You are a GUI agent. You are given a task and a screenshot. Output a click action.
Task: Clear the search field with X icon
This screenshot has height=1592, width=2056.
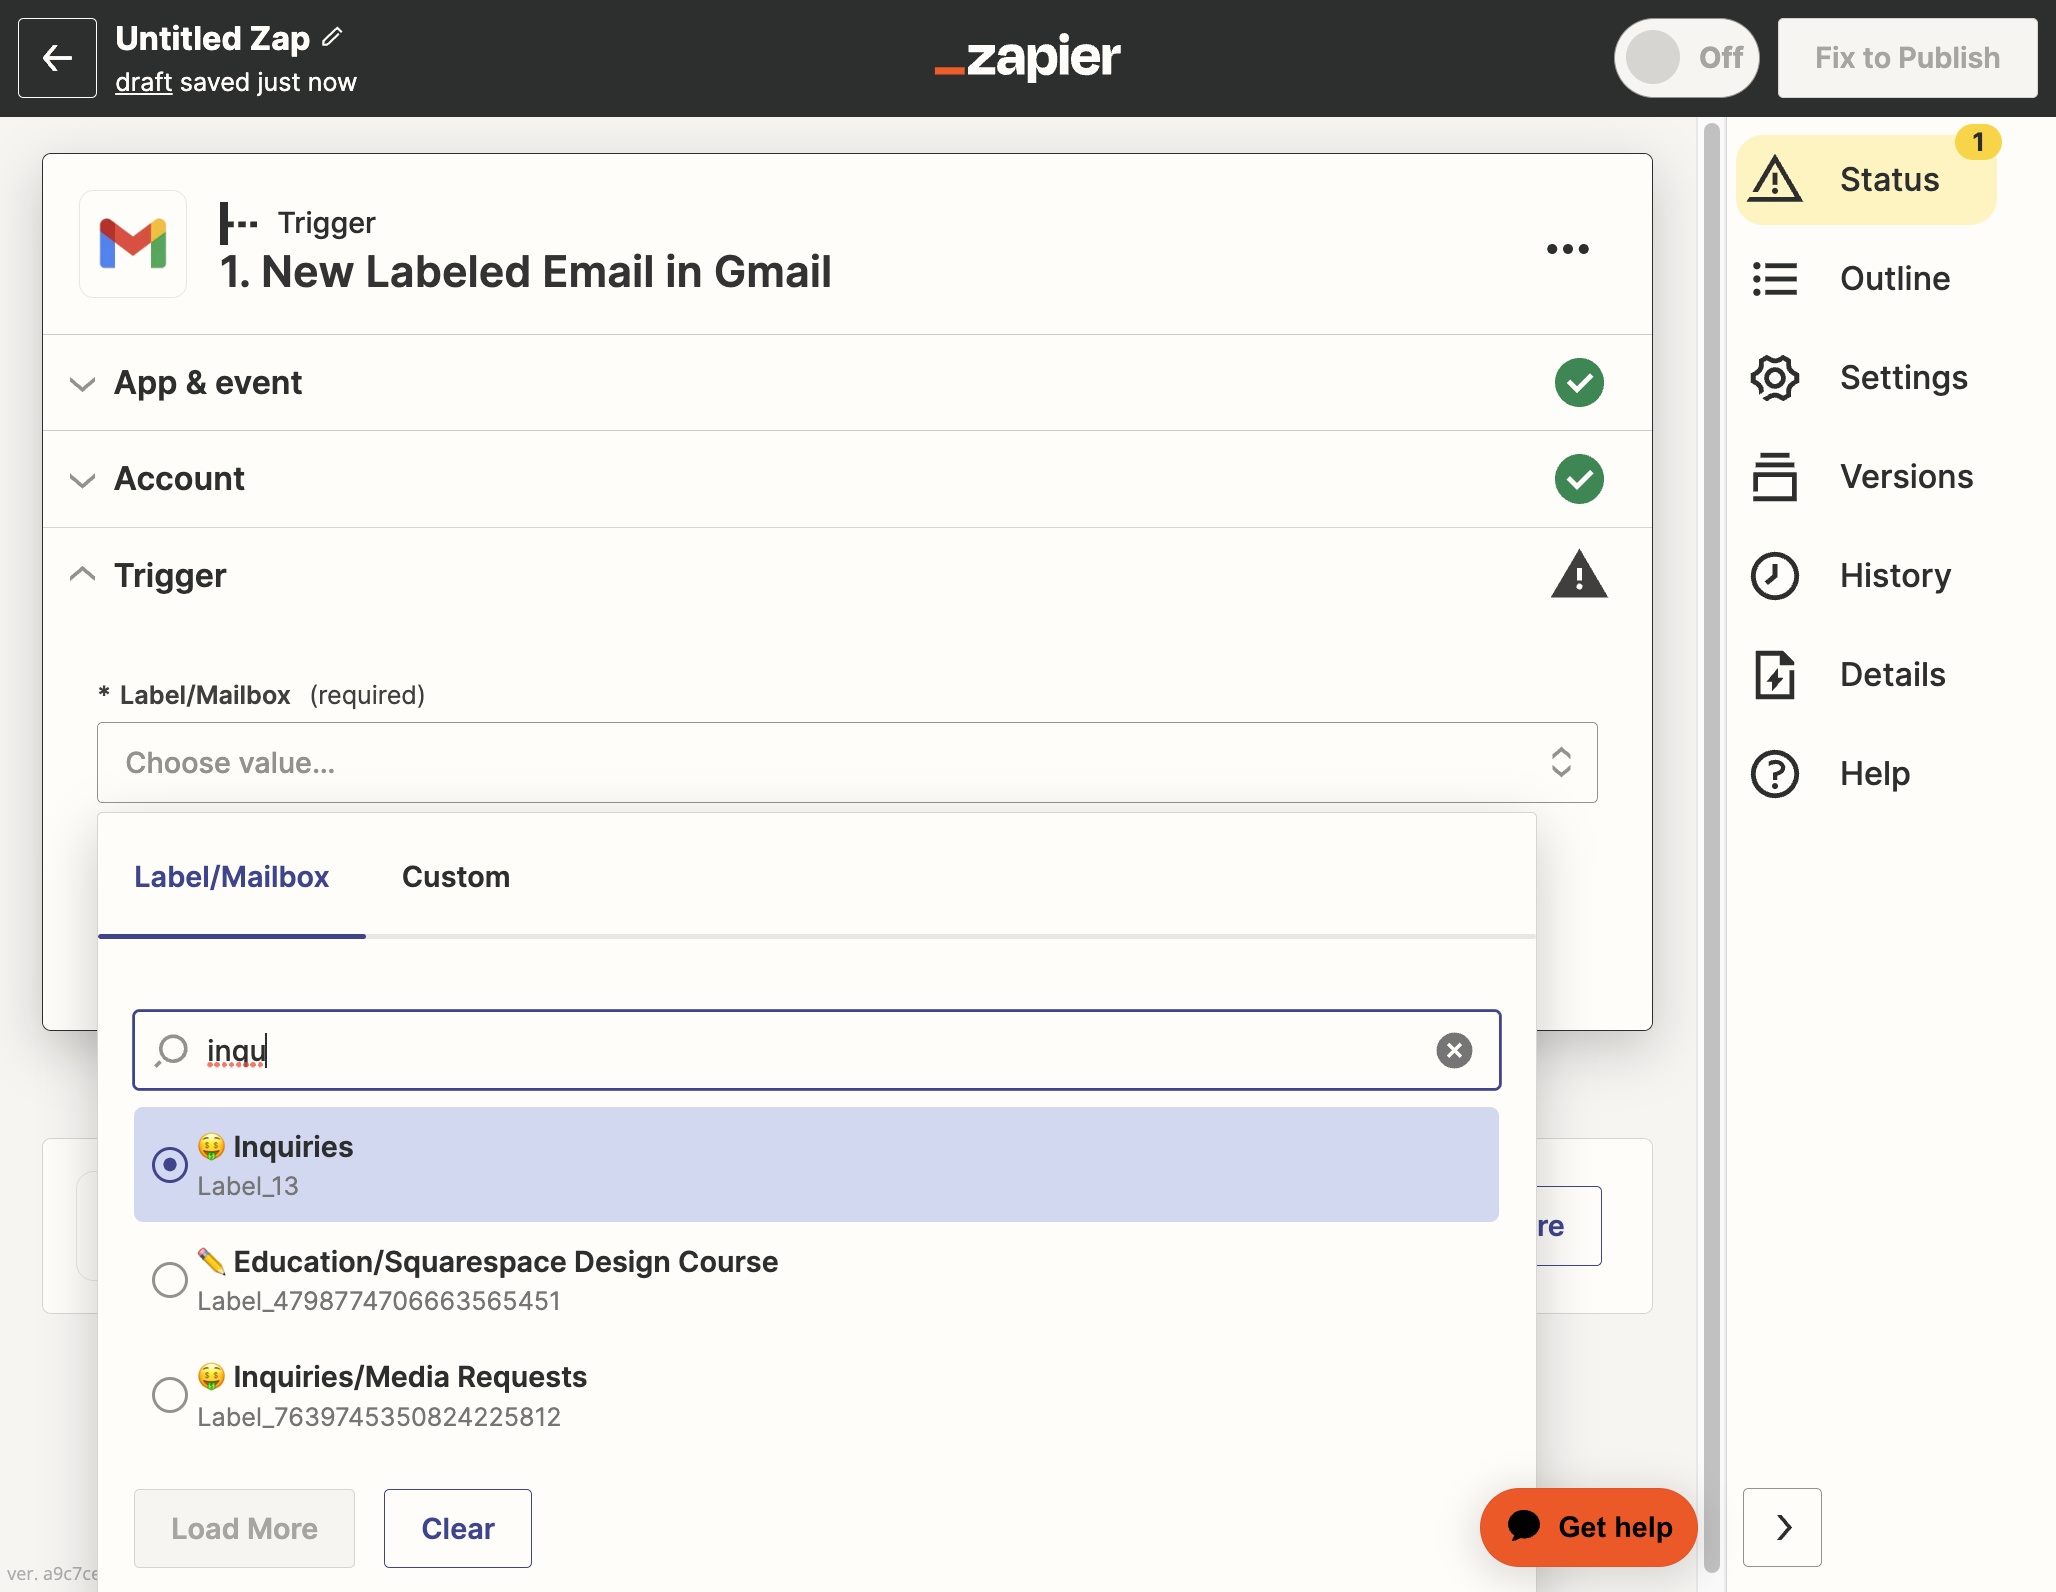click(x=1454, y=1050)
